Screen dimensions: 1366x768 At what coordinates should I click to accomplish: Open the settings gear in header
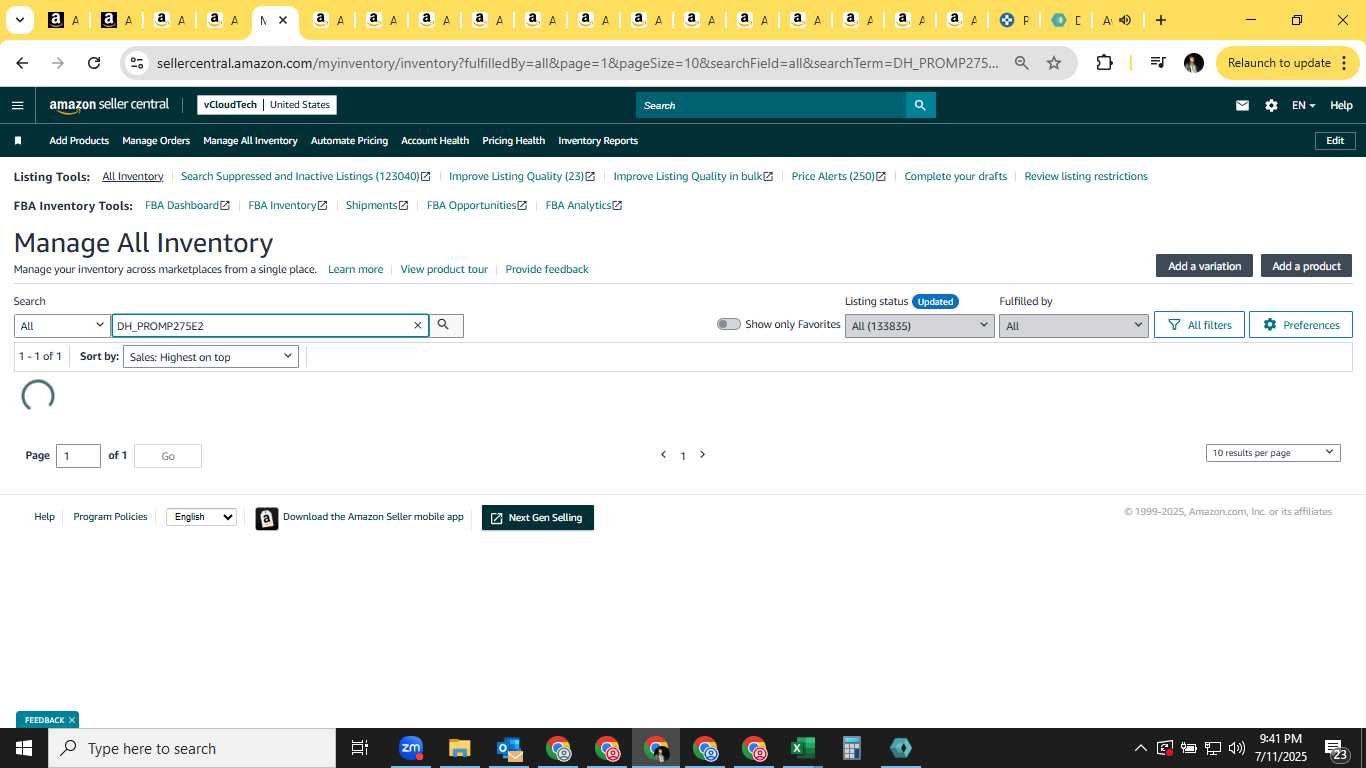pyautogui.click(x=1271, y=105)
